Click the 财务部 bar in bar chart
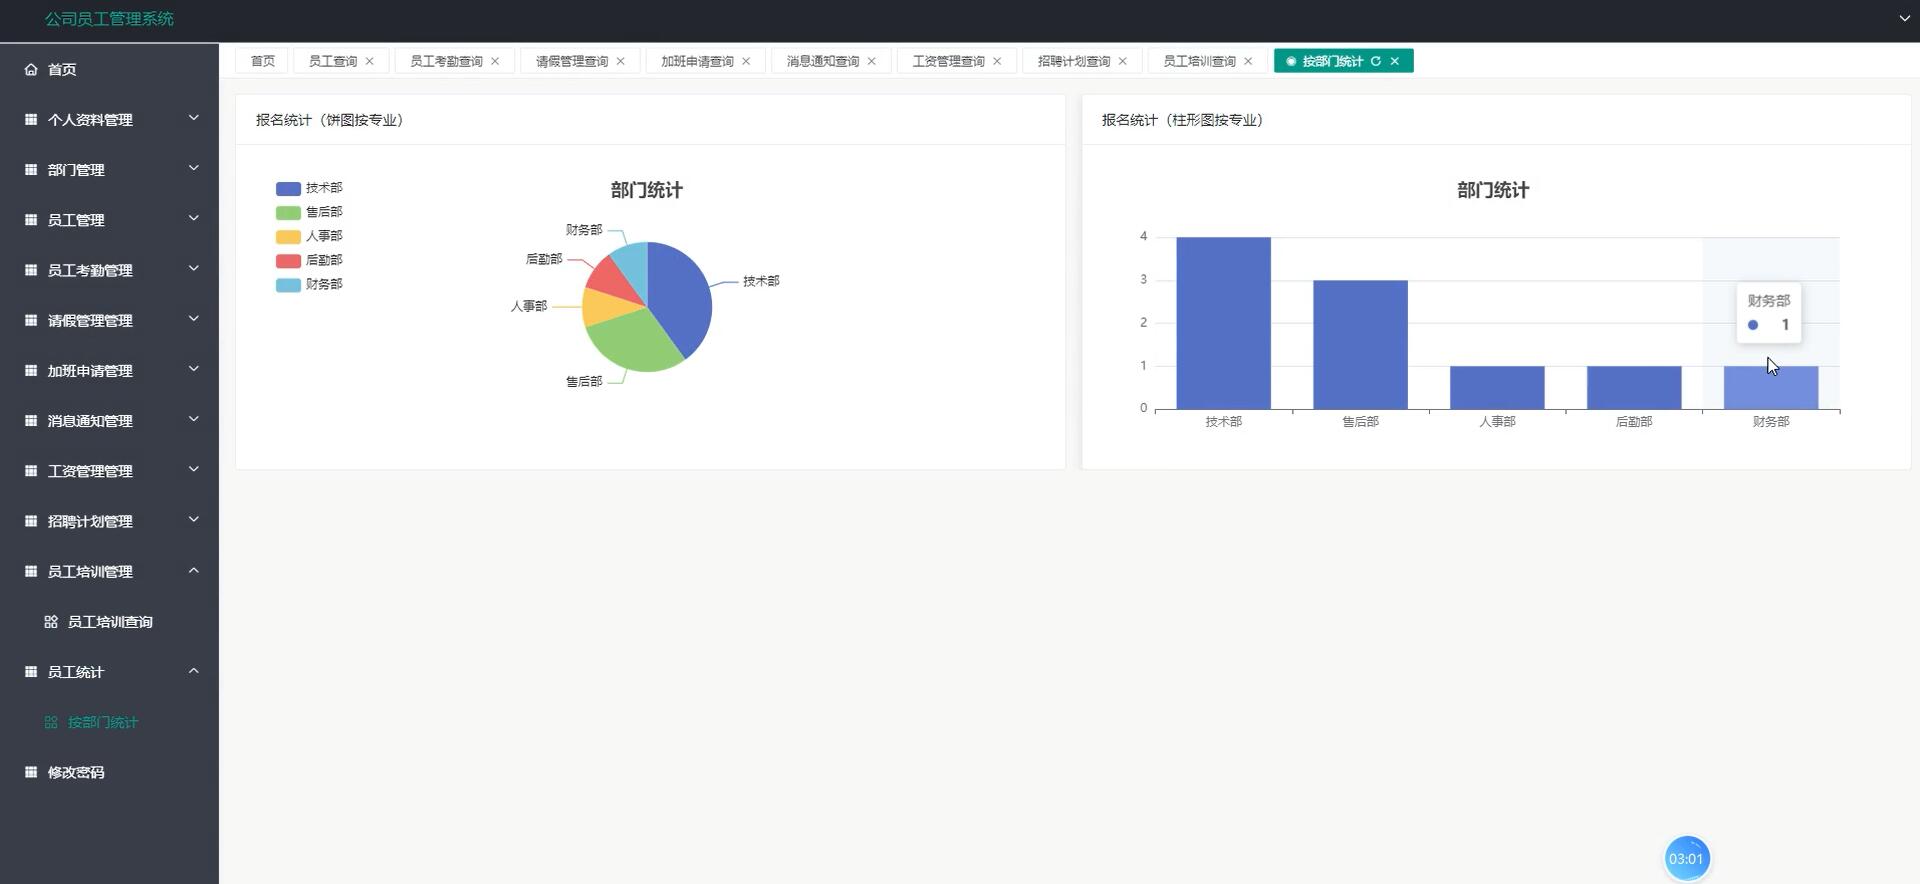Image resolution: width=1920 pixels, height=884 pixels. point(1771,388)
